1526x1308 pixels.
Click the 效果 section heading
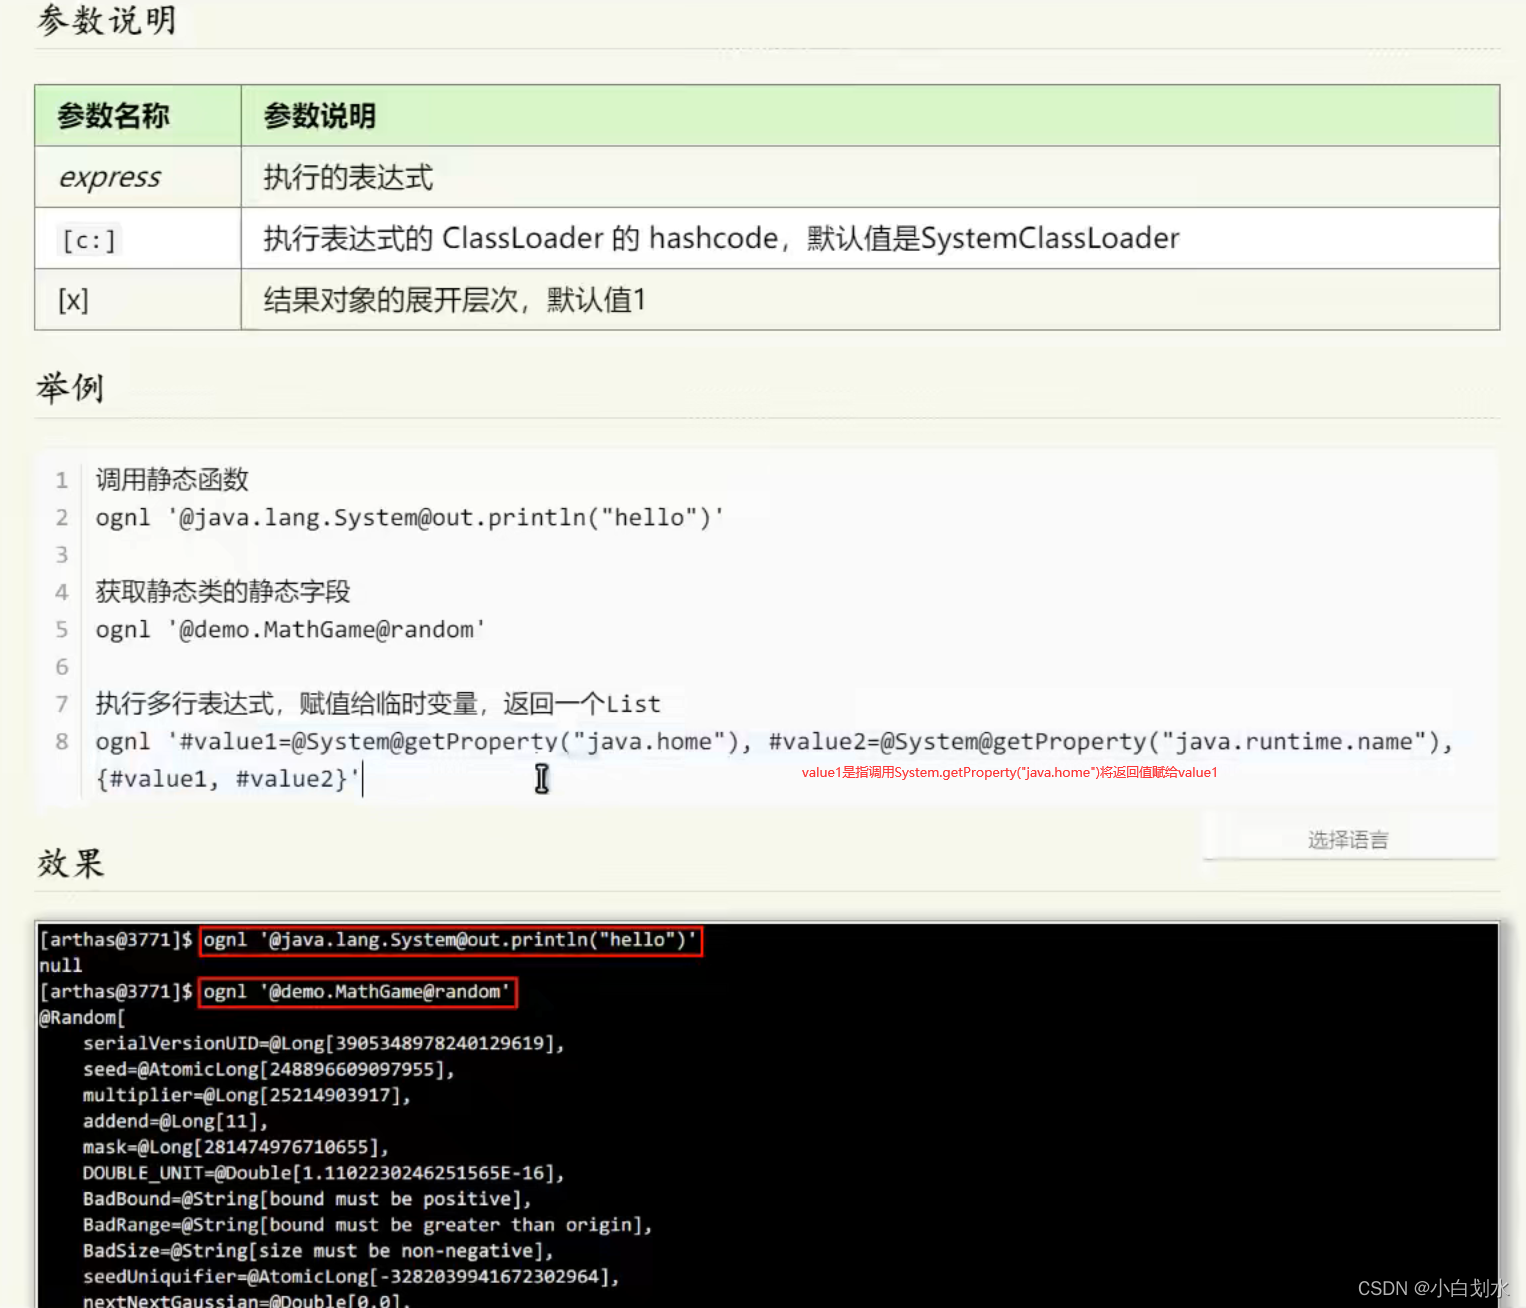coord(70,863)
